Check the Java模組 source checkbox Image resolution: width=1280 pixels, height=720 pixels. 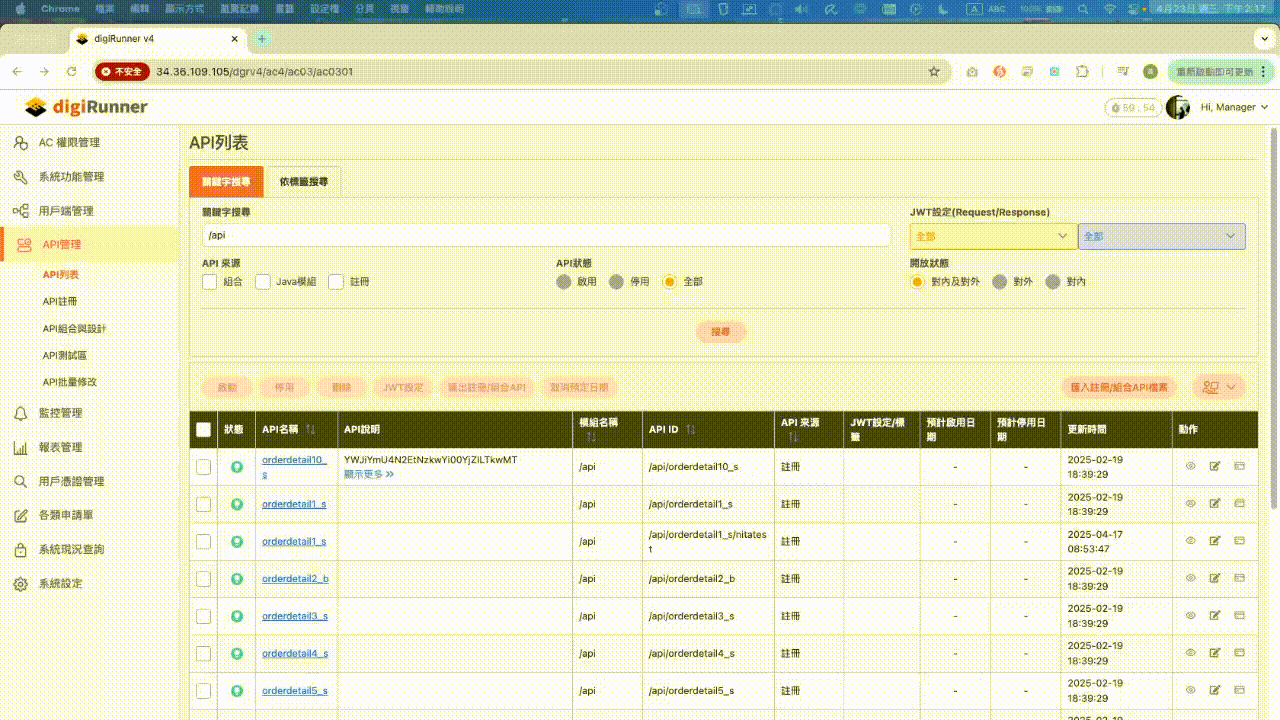[x=263, y=282]
